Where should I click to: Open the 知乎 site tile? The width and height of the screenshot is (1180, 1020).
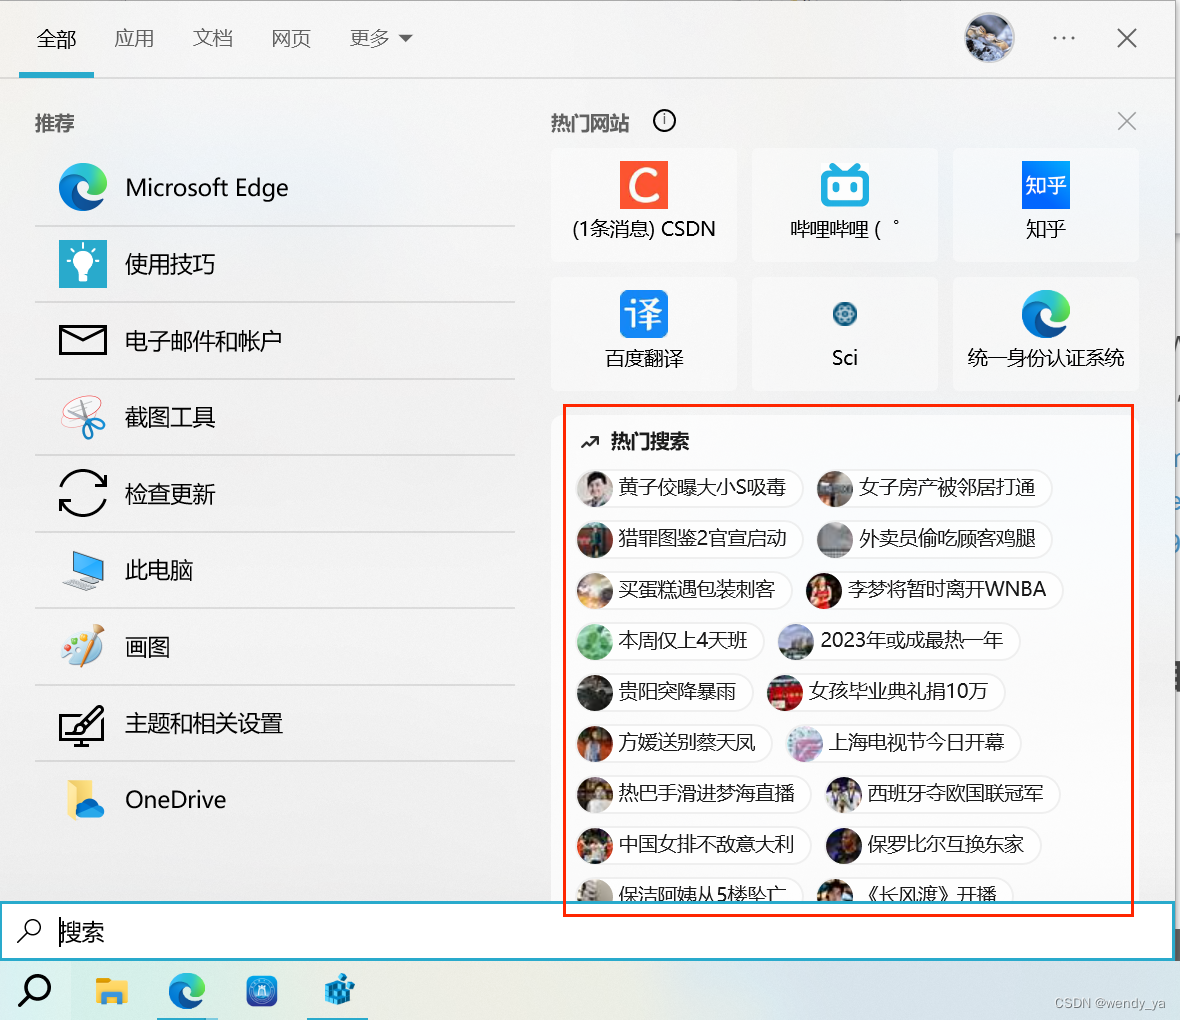[x=1045, y=205]
